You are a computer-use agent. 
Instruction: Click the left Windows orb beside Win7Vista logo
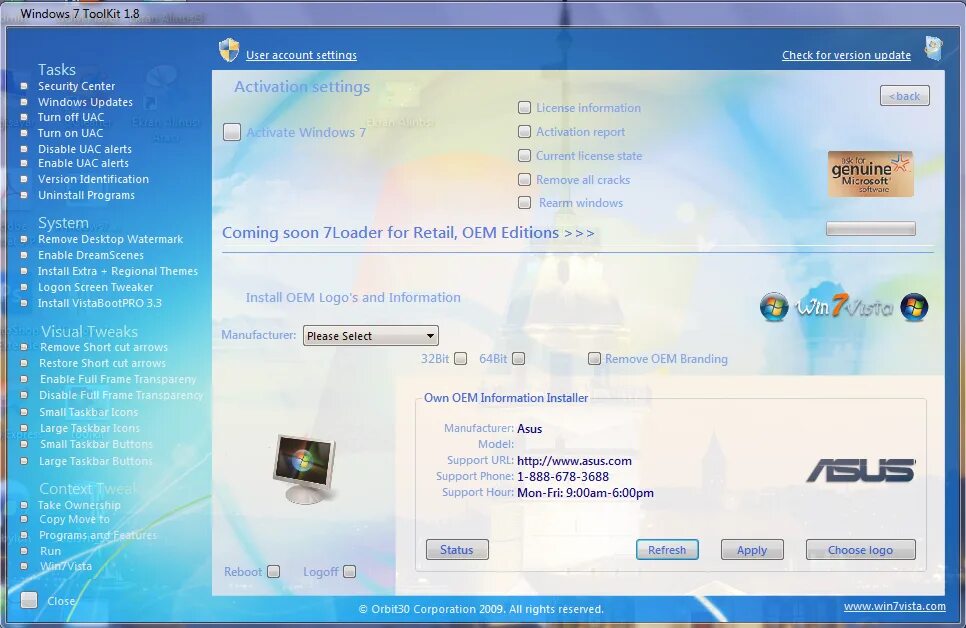(774, 307)
